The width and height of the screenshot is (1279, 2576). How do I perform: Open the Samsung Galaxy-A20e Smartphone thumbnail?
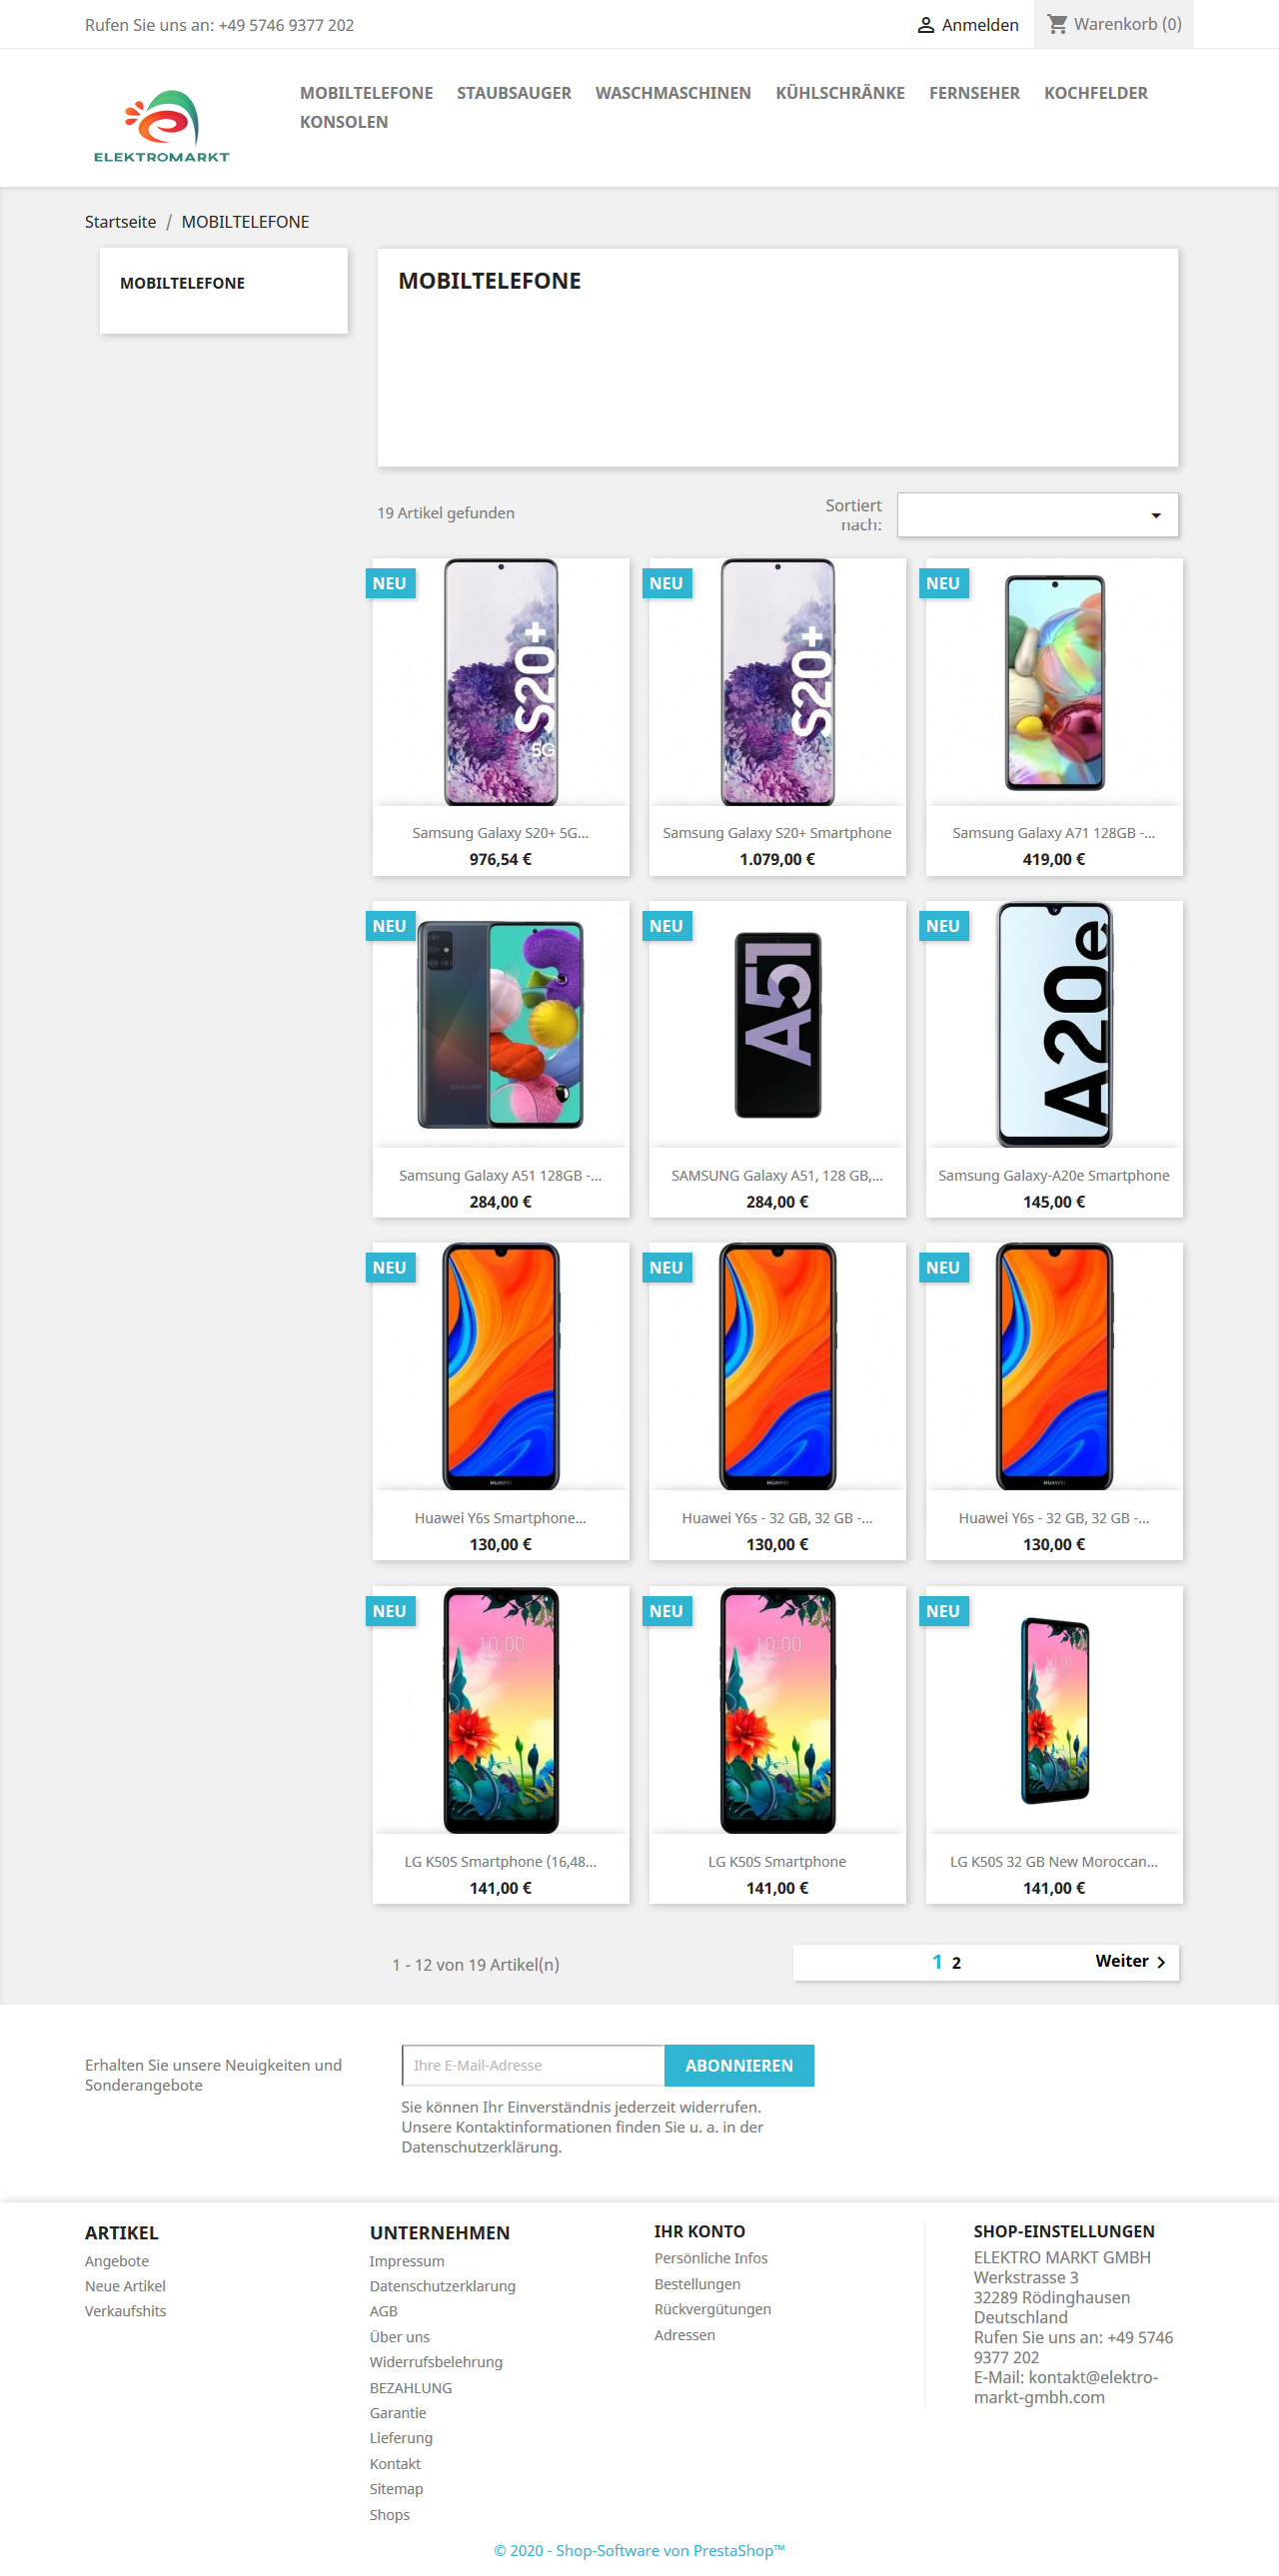click(1054, 1024)
